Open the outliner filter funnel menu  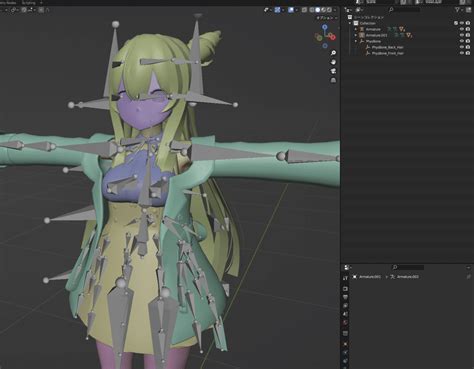coord(458,10)
